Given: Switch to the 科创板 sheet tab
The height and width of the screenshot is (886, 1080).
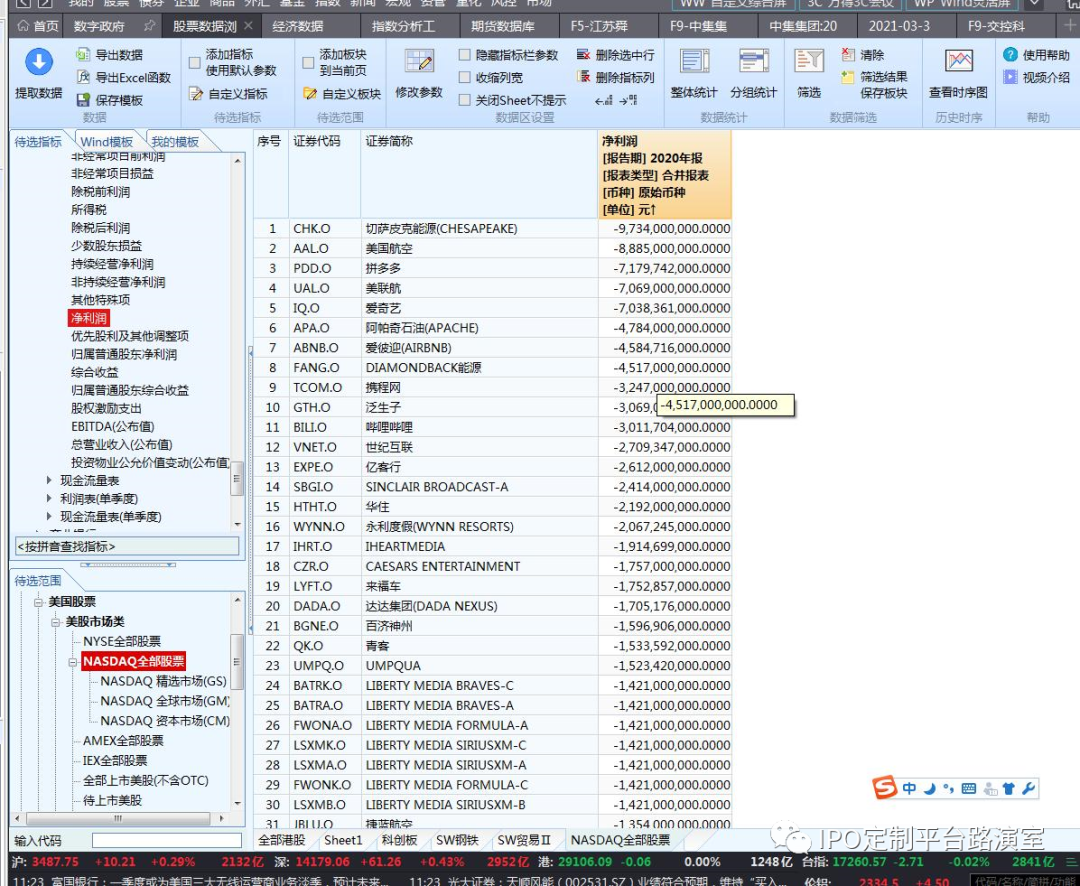Looking at the screenshot, I should pos(399,840).
